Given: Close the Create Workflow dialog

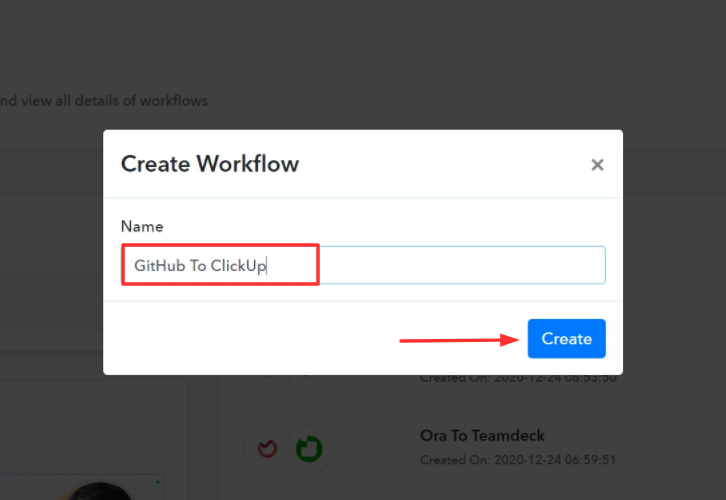Looking at the screenshot, I should pos(597,165).
